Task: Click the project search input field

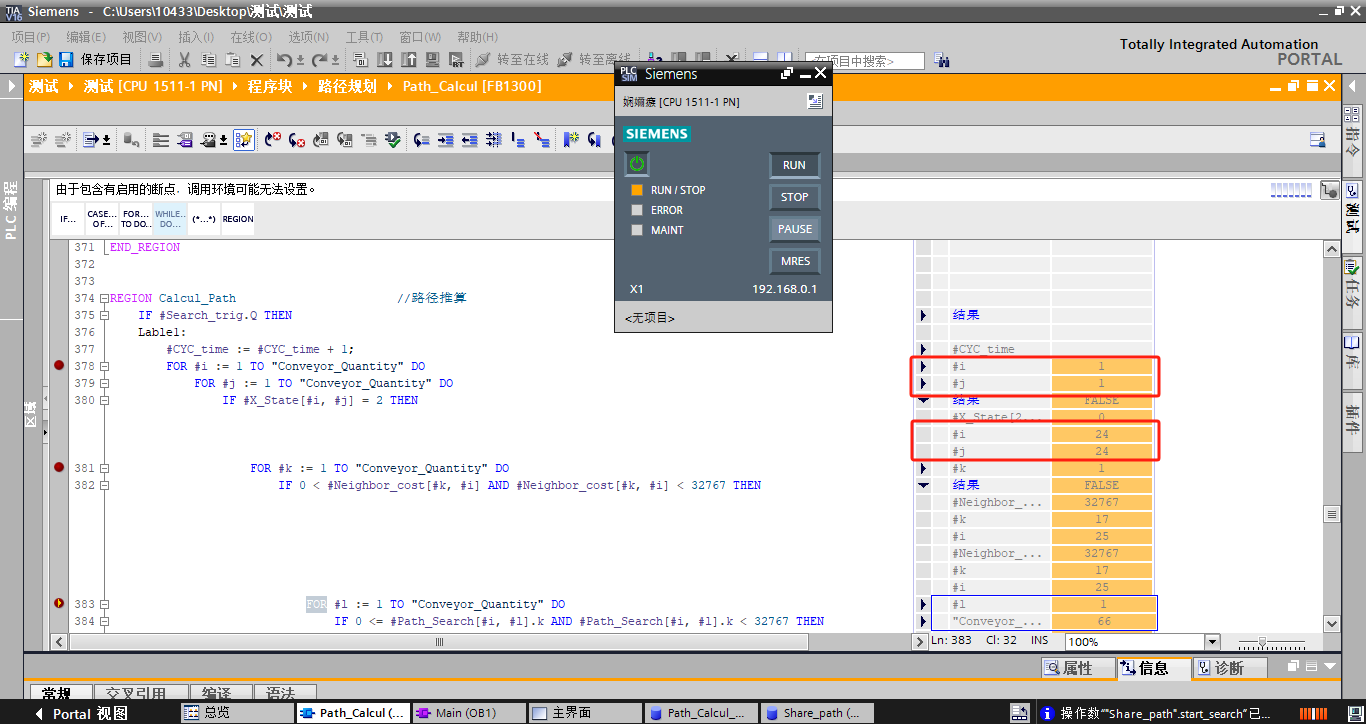Action: pos(865,61)
